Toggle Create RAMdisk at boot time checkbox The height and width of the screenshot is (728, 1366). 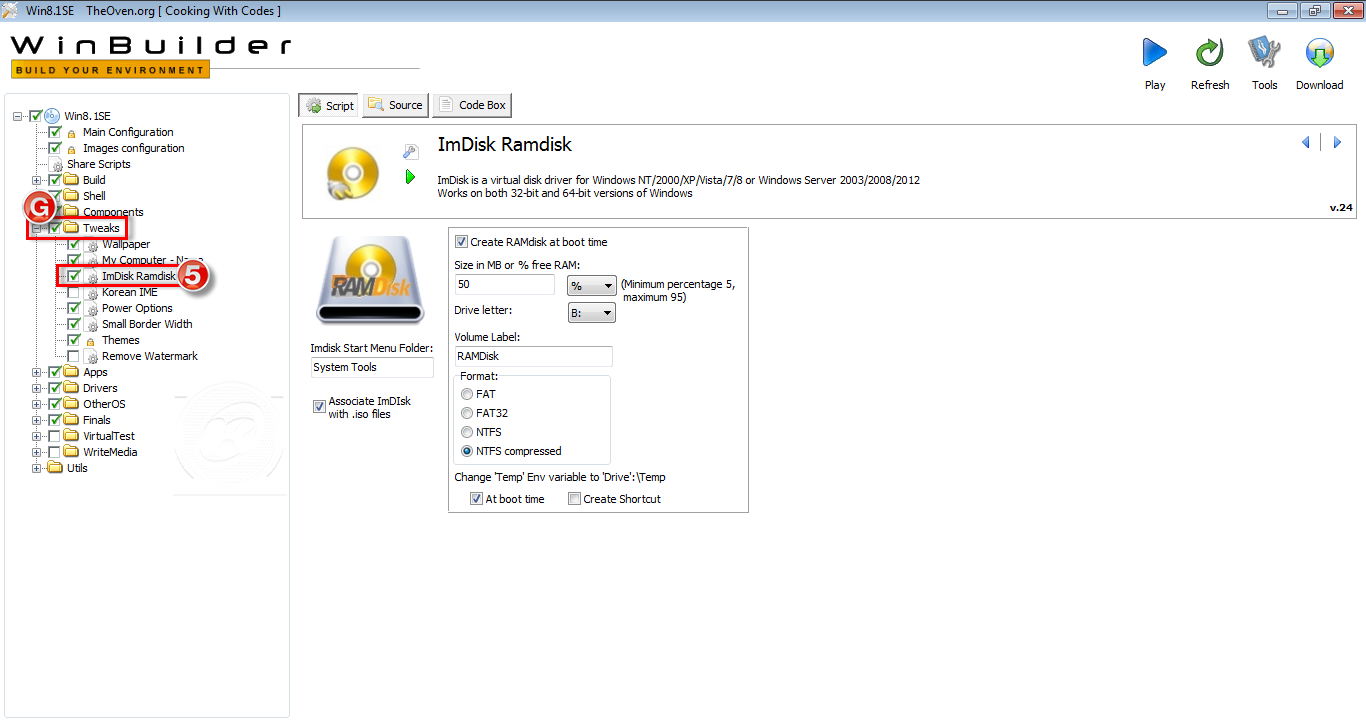[461, 242]
